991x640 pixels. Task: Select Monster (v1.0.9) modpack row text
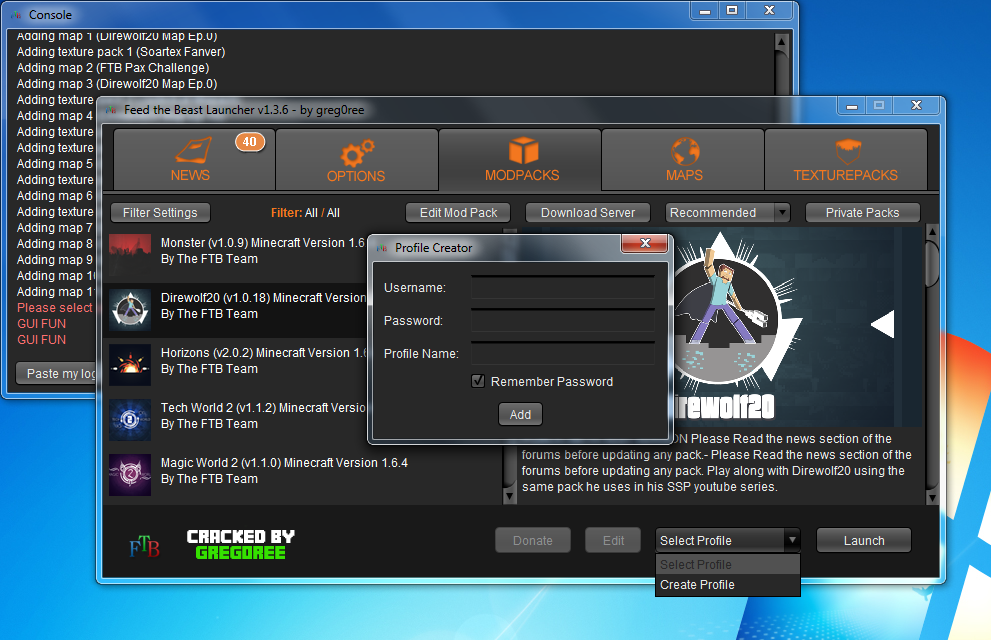coord(262,251)
